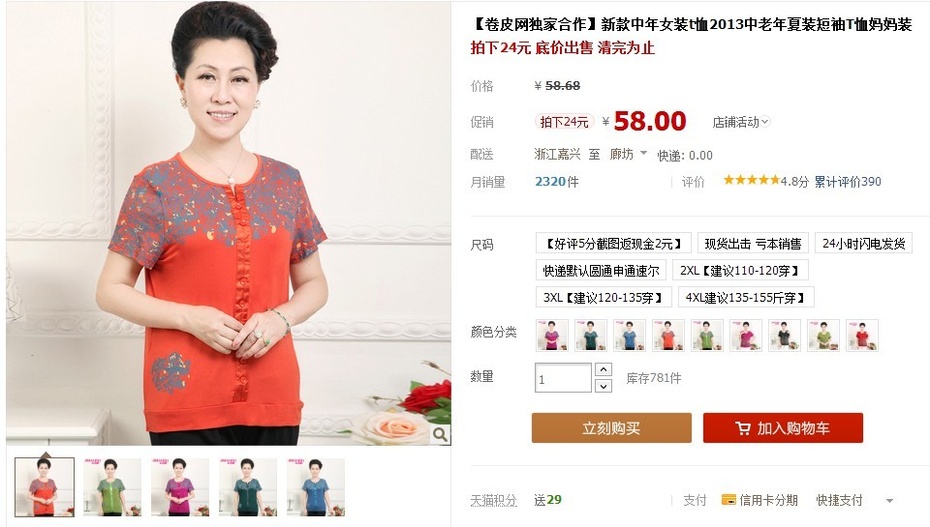The height and width of the screenshot is (527, 930).
Task: Expand the 店铺活动 dropdown
Action: (x=741, y=122)
